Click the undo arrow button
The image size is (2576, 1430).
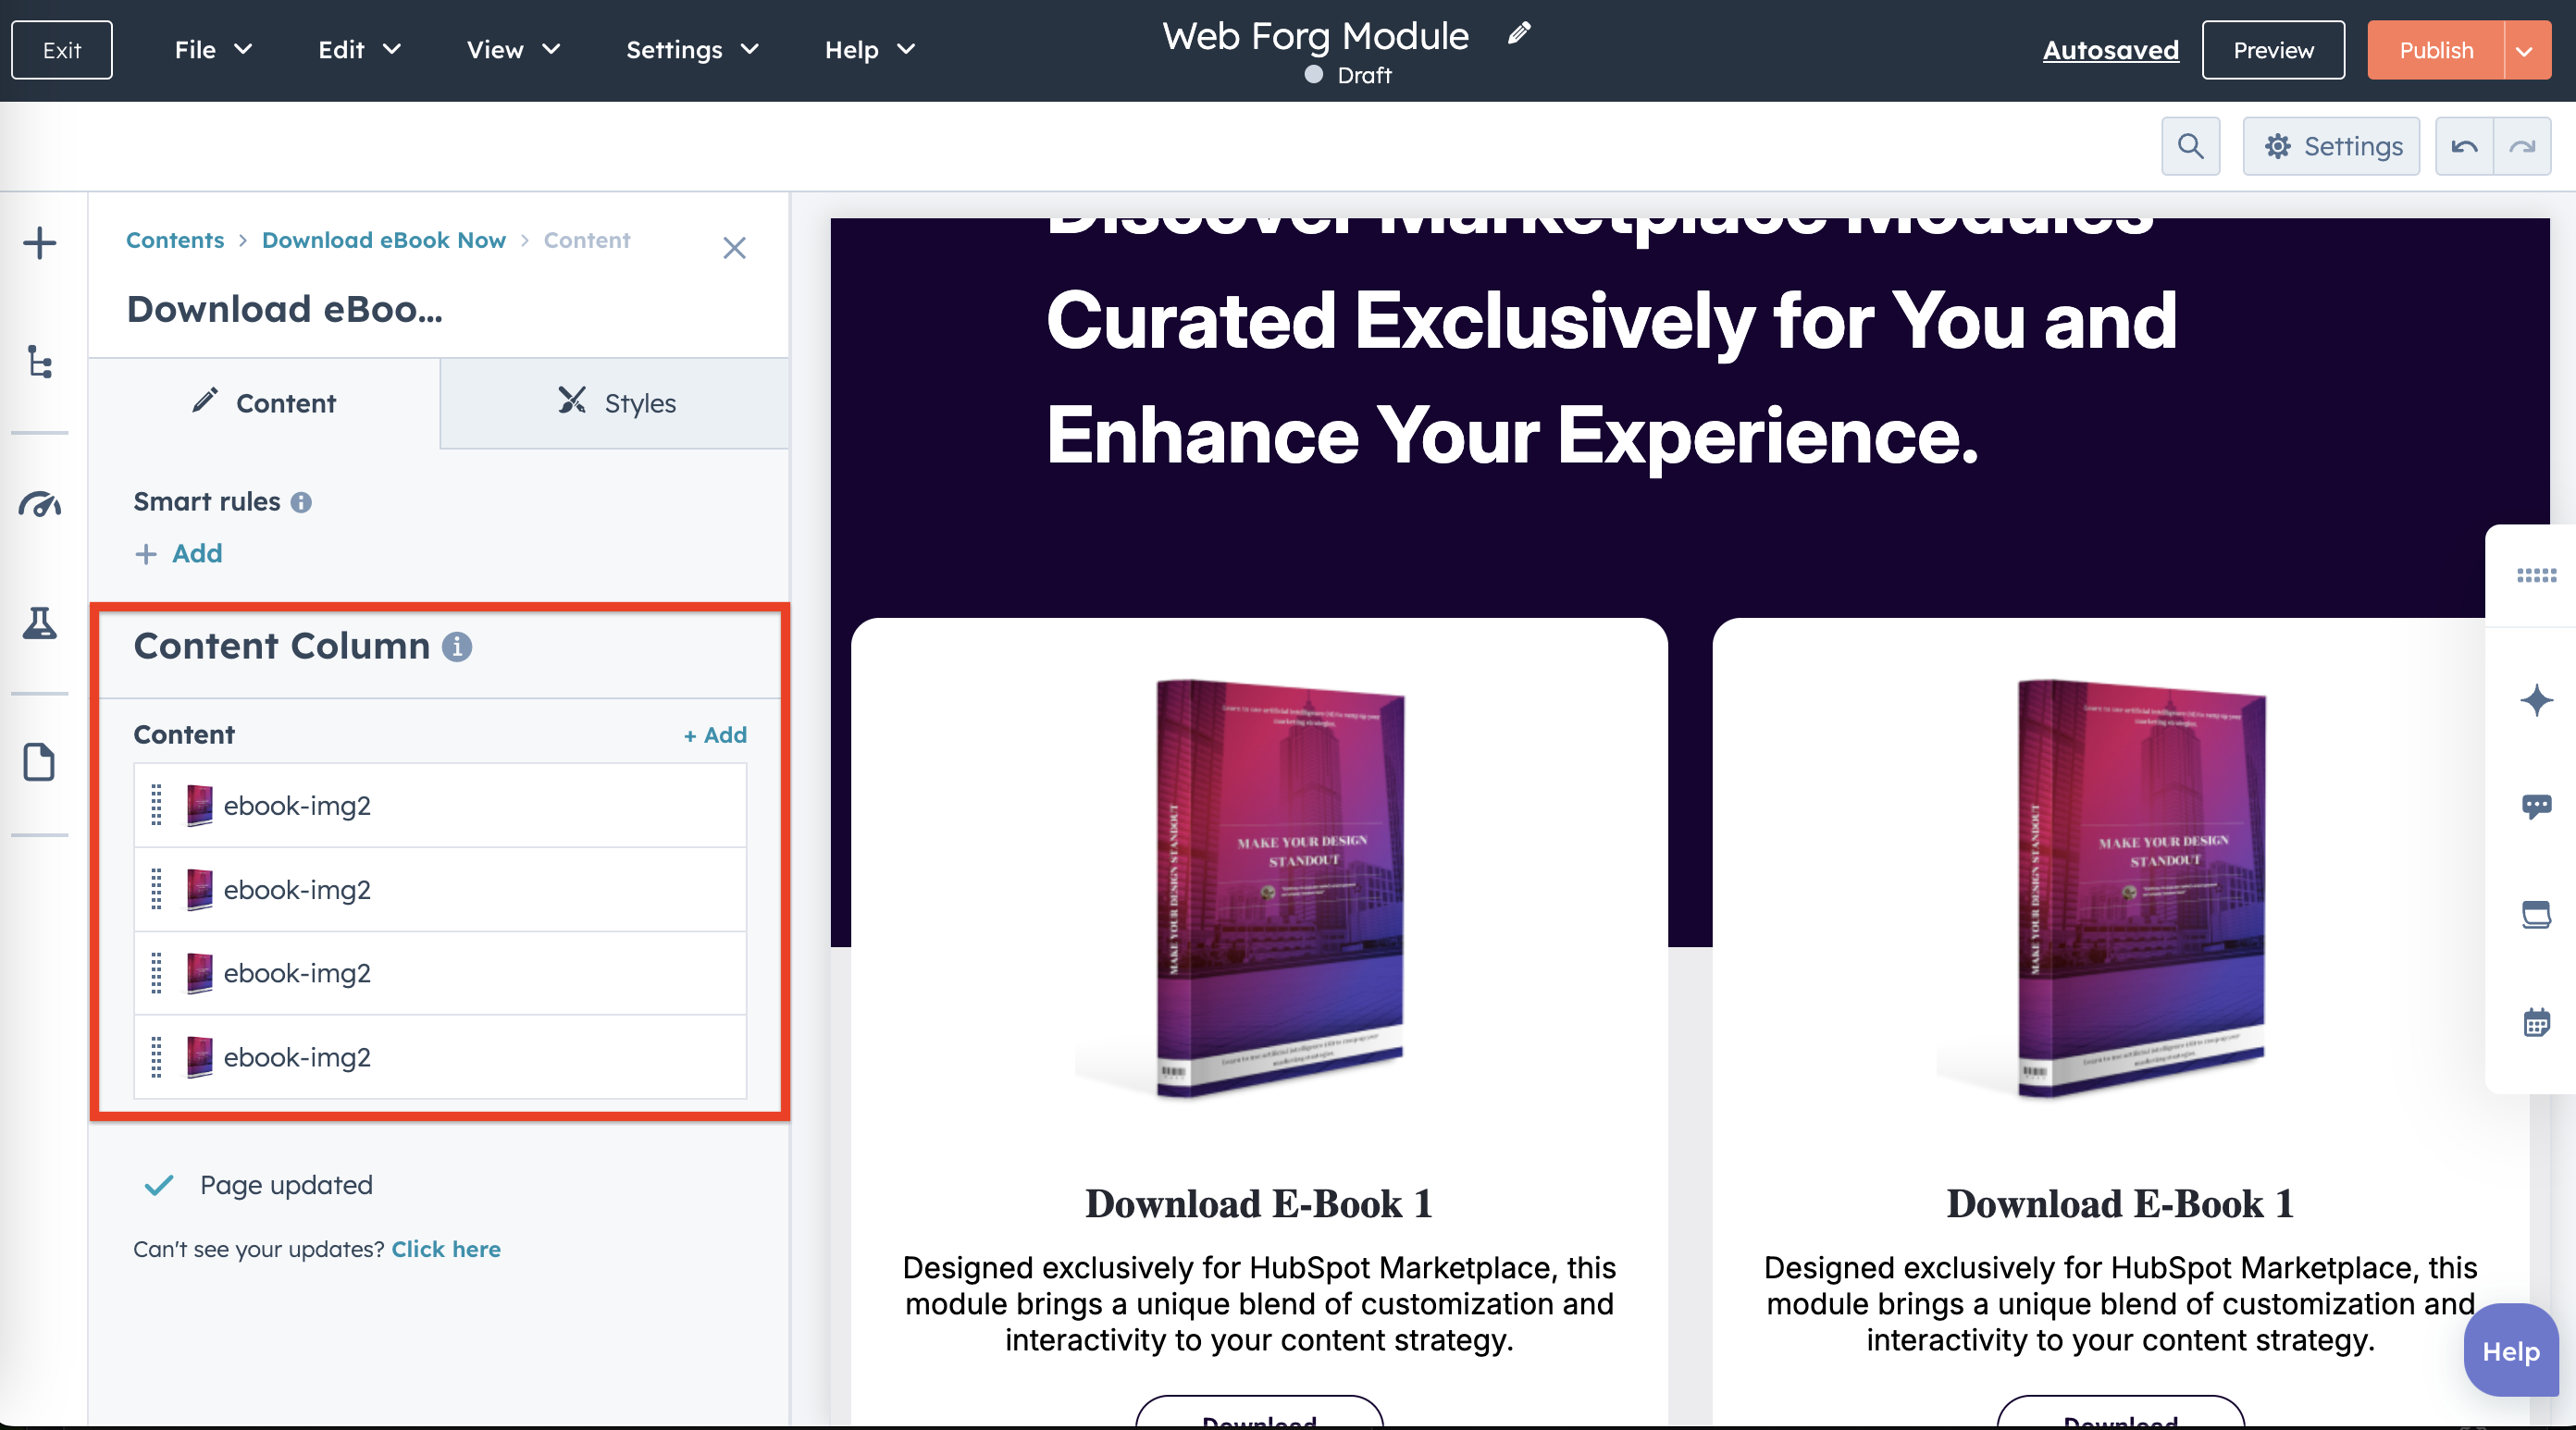[x=2464, y=146]
